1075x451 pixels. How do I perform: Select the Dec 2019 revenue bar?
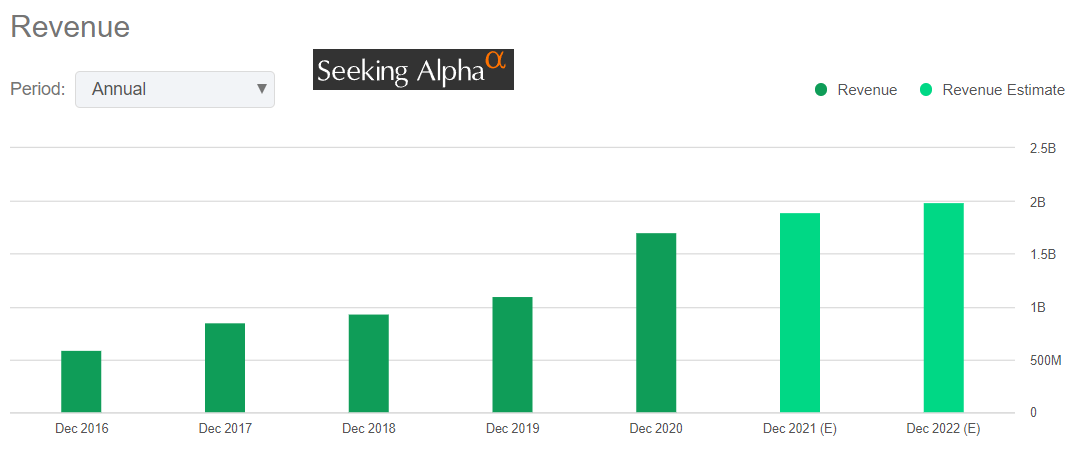512,354
